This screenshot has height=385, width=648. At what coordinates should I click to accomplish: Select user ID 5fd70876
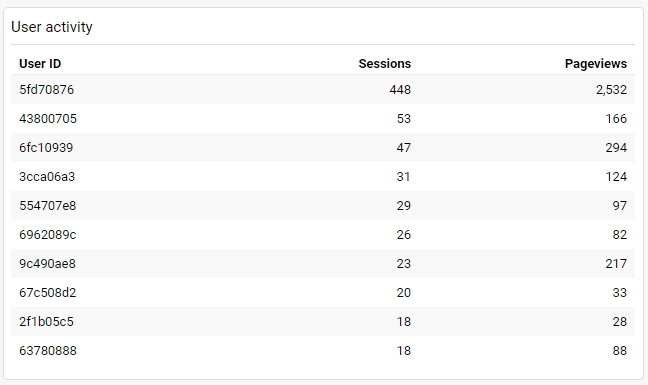pyautogui.click(x=46, y=90)
